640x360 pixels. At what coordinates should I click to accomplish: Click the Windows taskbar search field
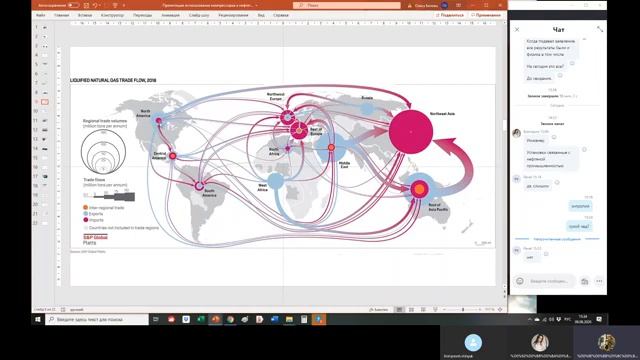tap(97, 320)
